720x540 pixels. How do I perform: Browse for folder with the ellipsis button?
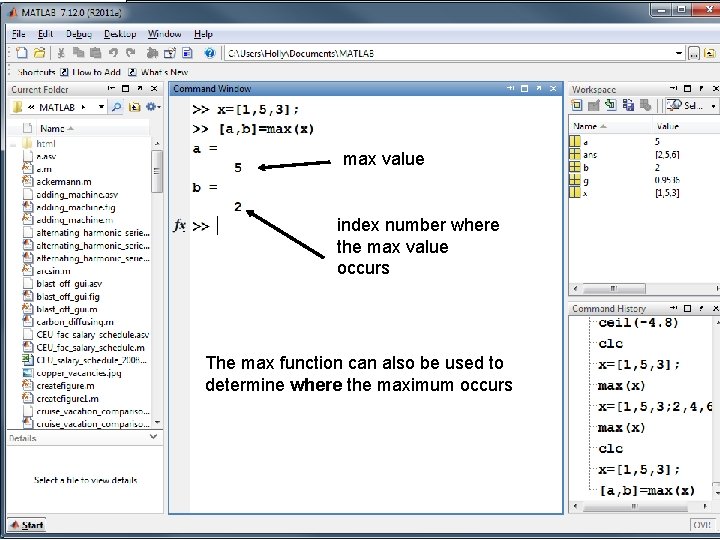point(694,54)
